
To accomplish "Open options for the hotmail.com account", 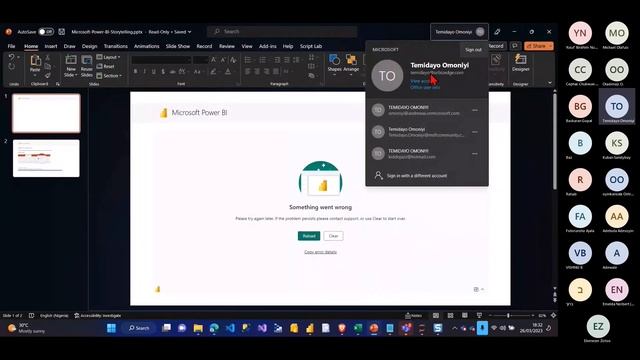I will coord(475,154).
